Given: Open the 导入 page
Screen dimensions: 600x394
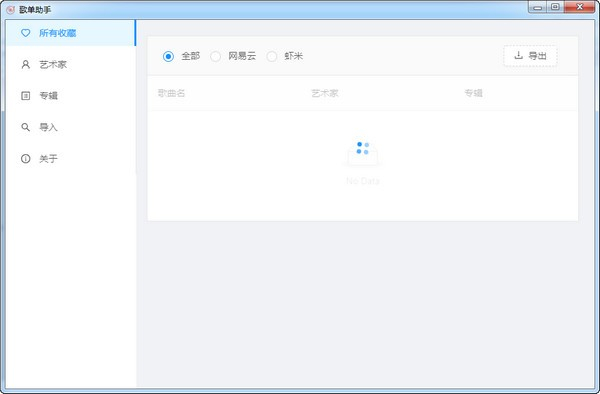Looking at the screenshot, I should point(71,127).
